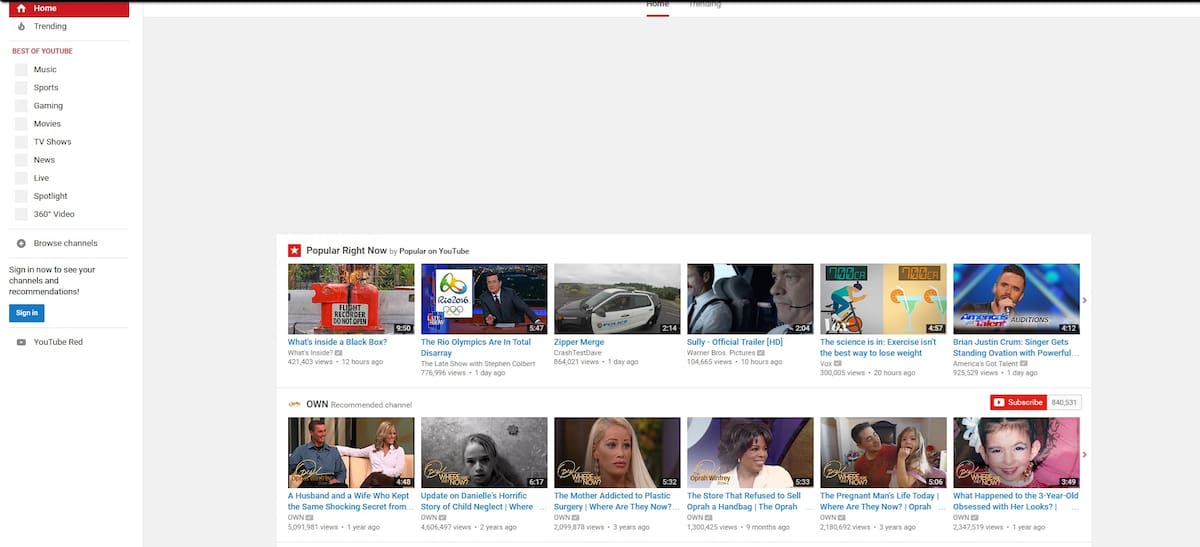Click the Spotlight category icon
Viewport: 1200px width, 547px height.
21,196
